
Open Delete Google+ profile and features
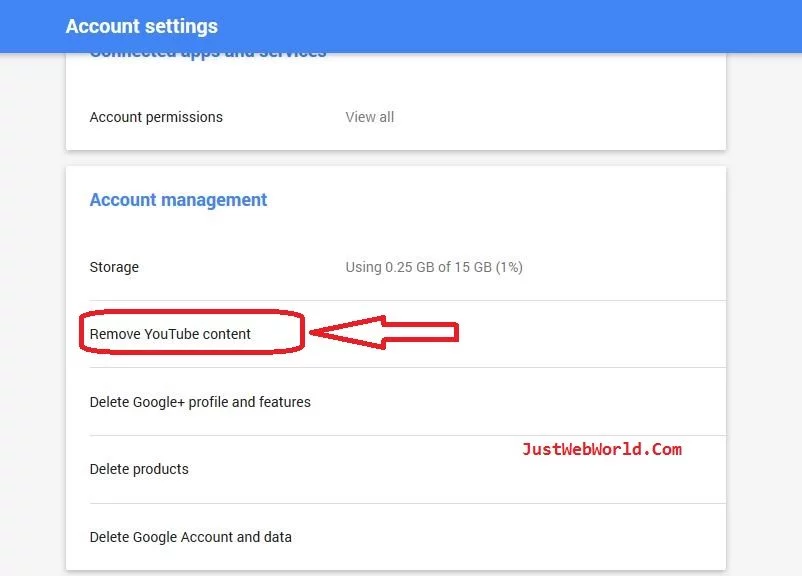[x=200, y=402]
